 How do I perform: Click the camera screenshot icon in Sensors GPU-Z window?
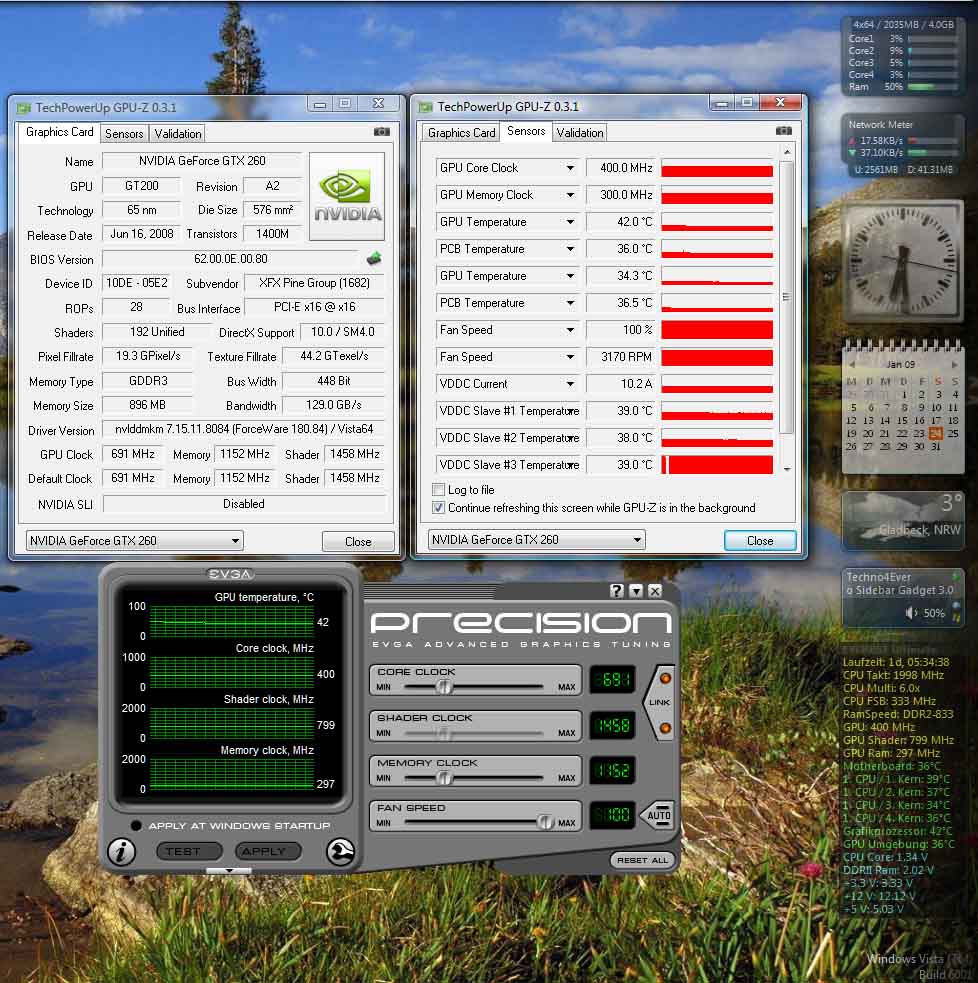point(783,130)
